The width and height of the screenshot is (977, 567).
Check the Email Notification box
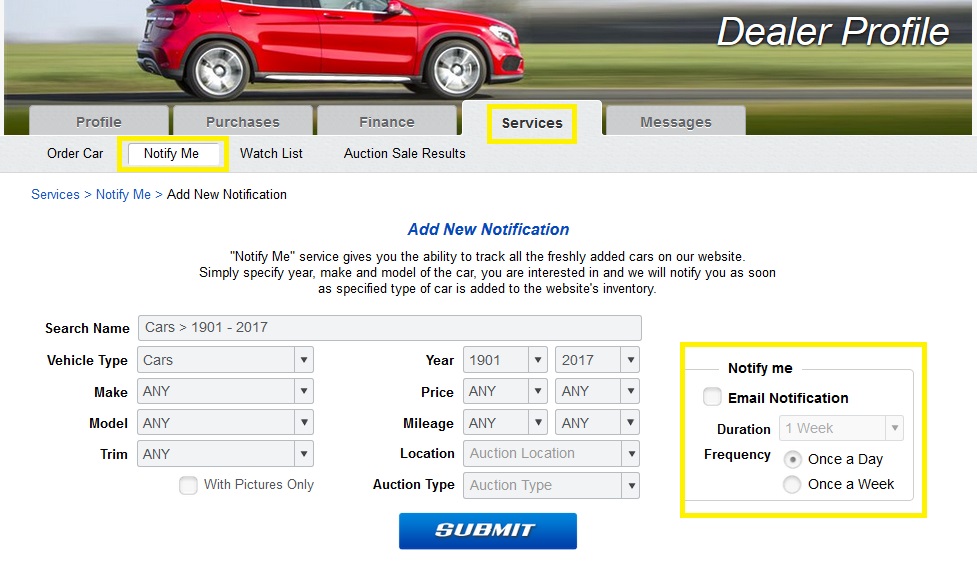tap(712, 398)
